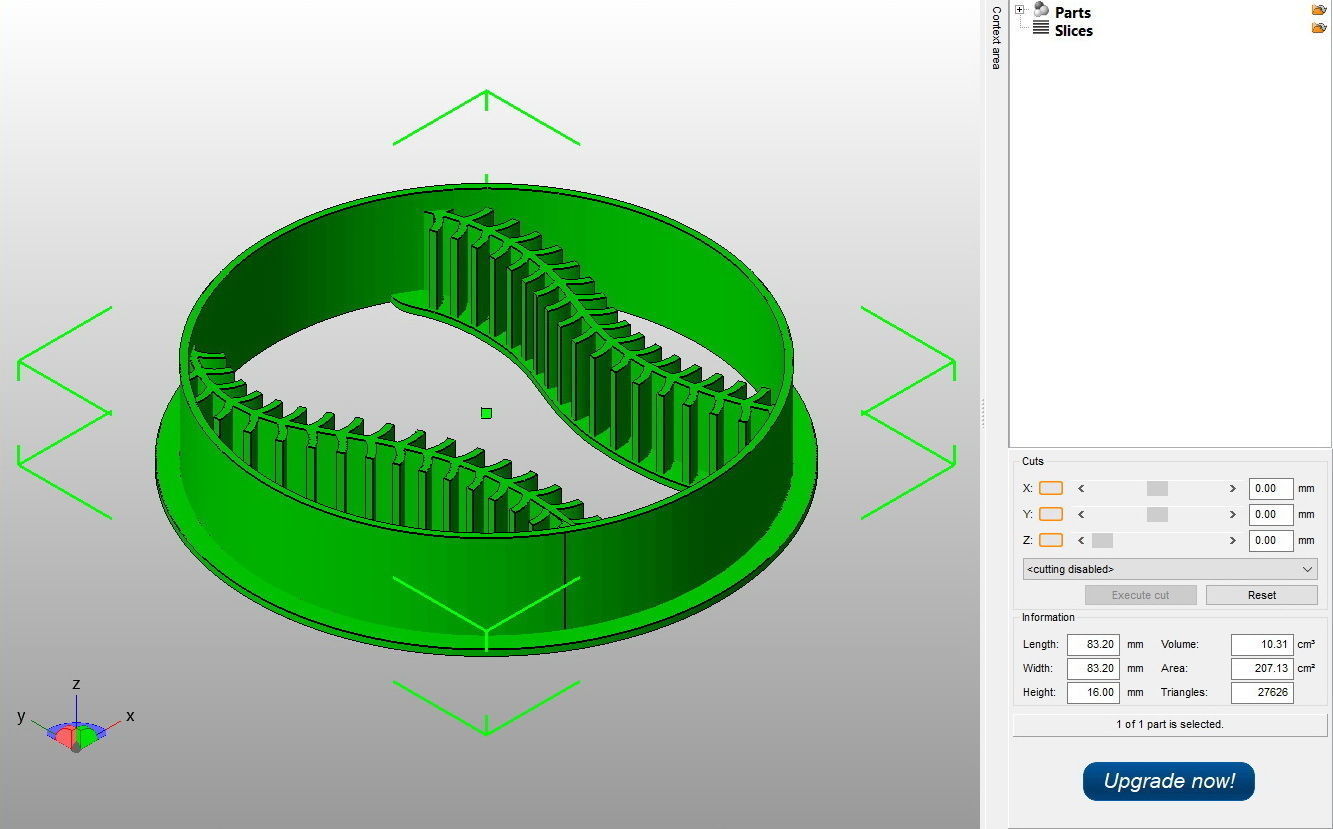Click the Execute cut button
The height and width of the screenshot is (829, 1333).
(x=1140, y=595)
